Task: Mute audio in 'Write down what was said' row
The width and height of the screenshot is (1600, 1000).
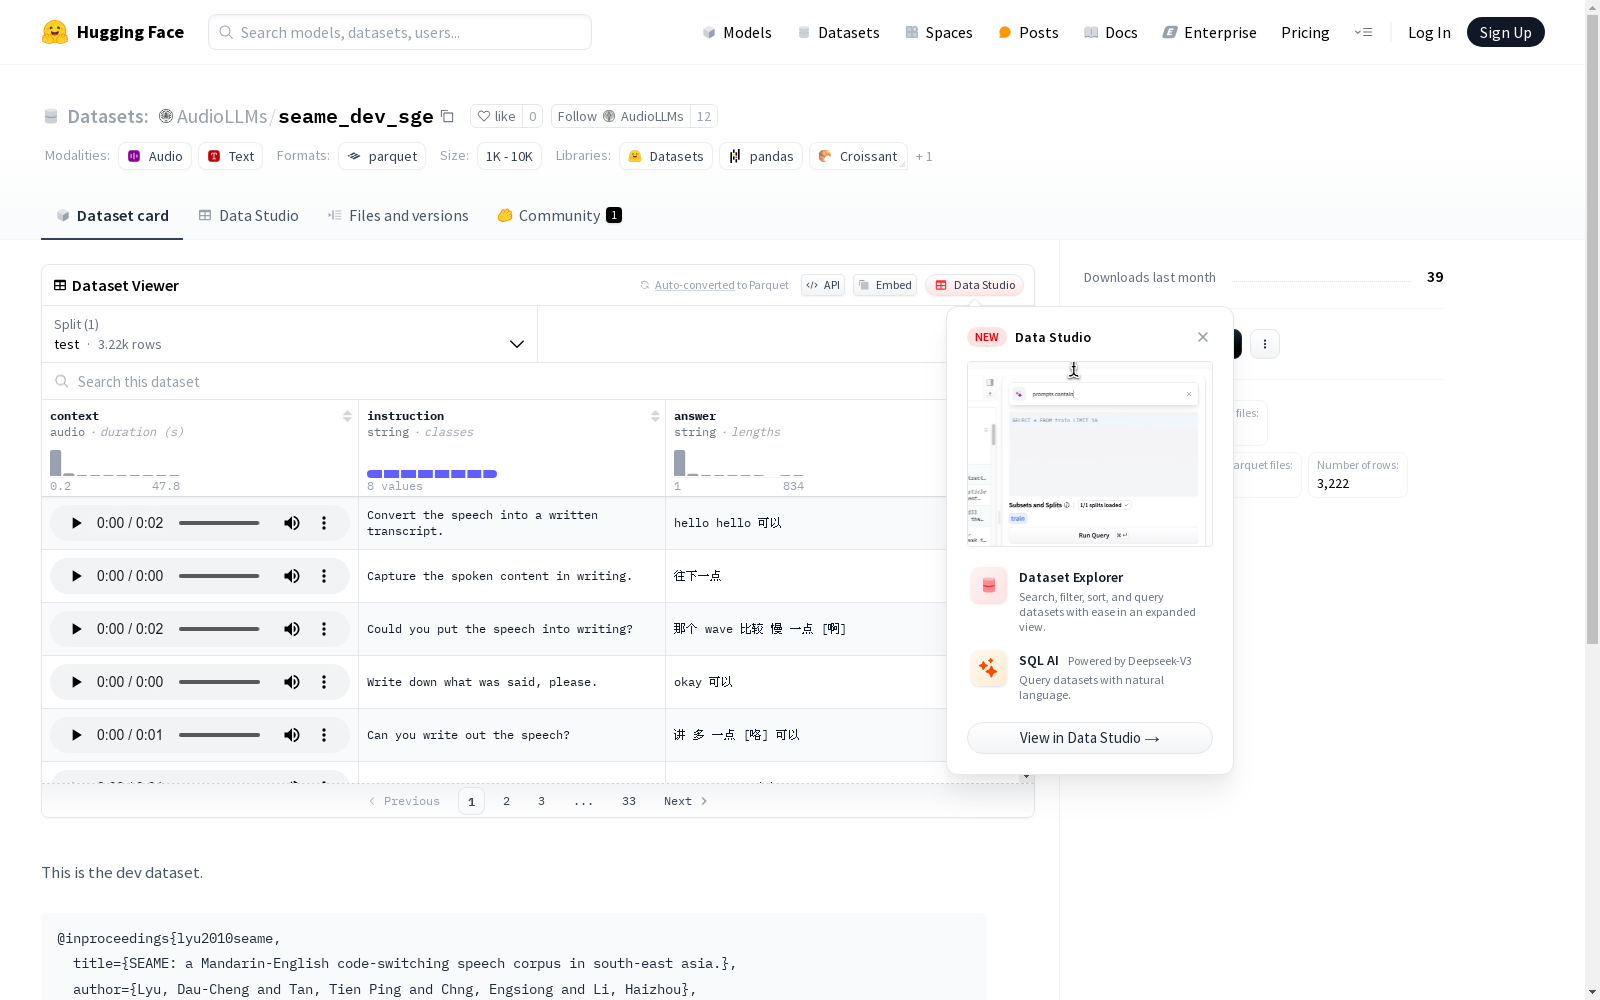Action: click(x=292, y=682)
